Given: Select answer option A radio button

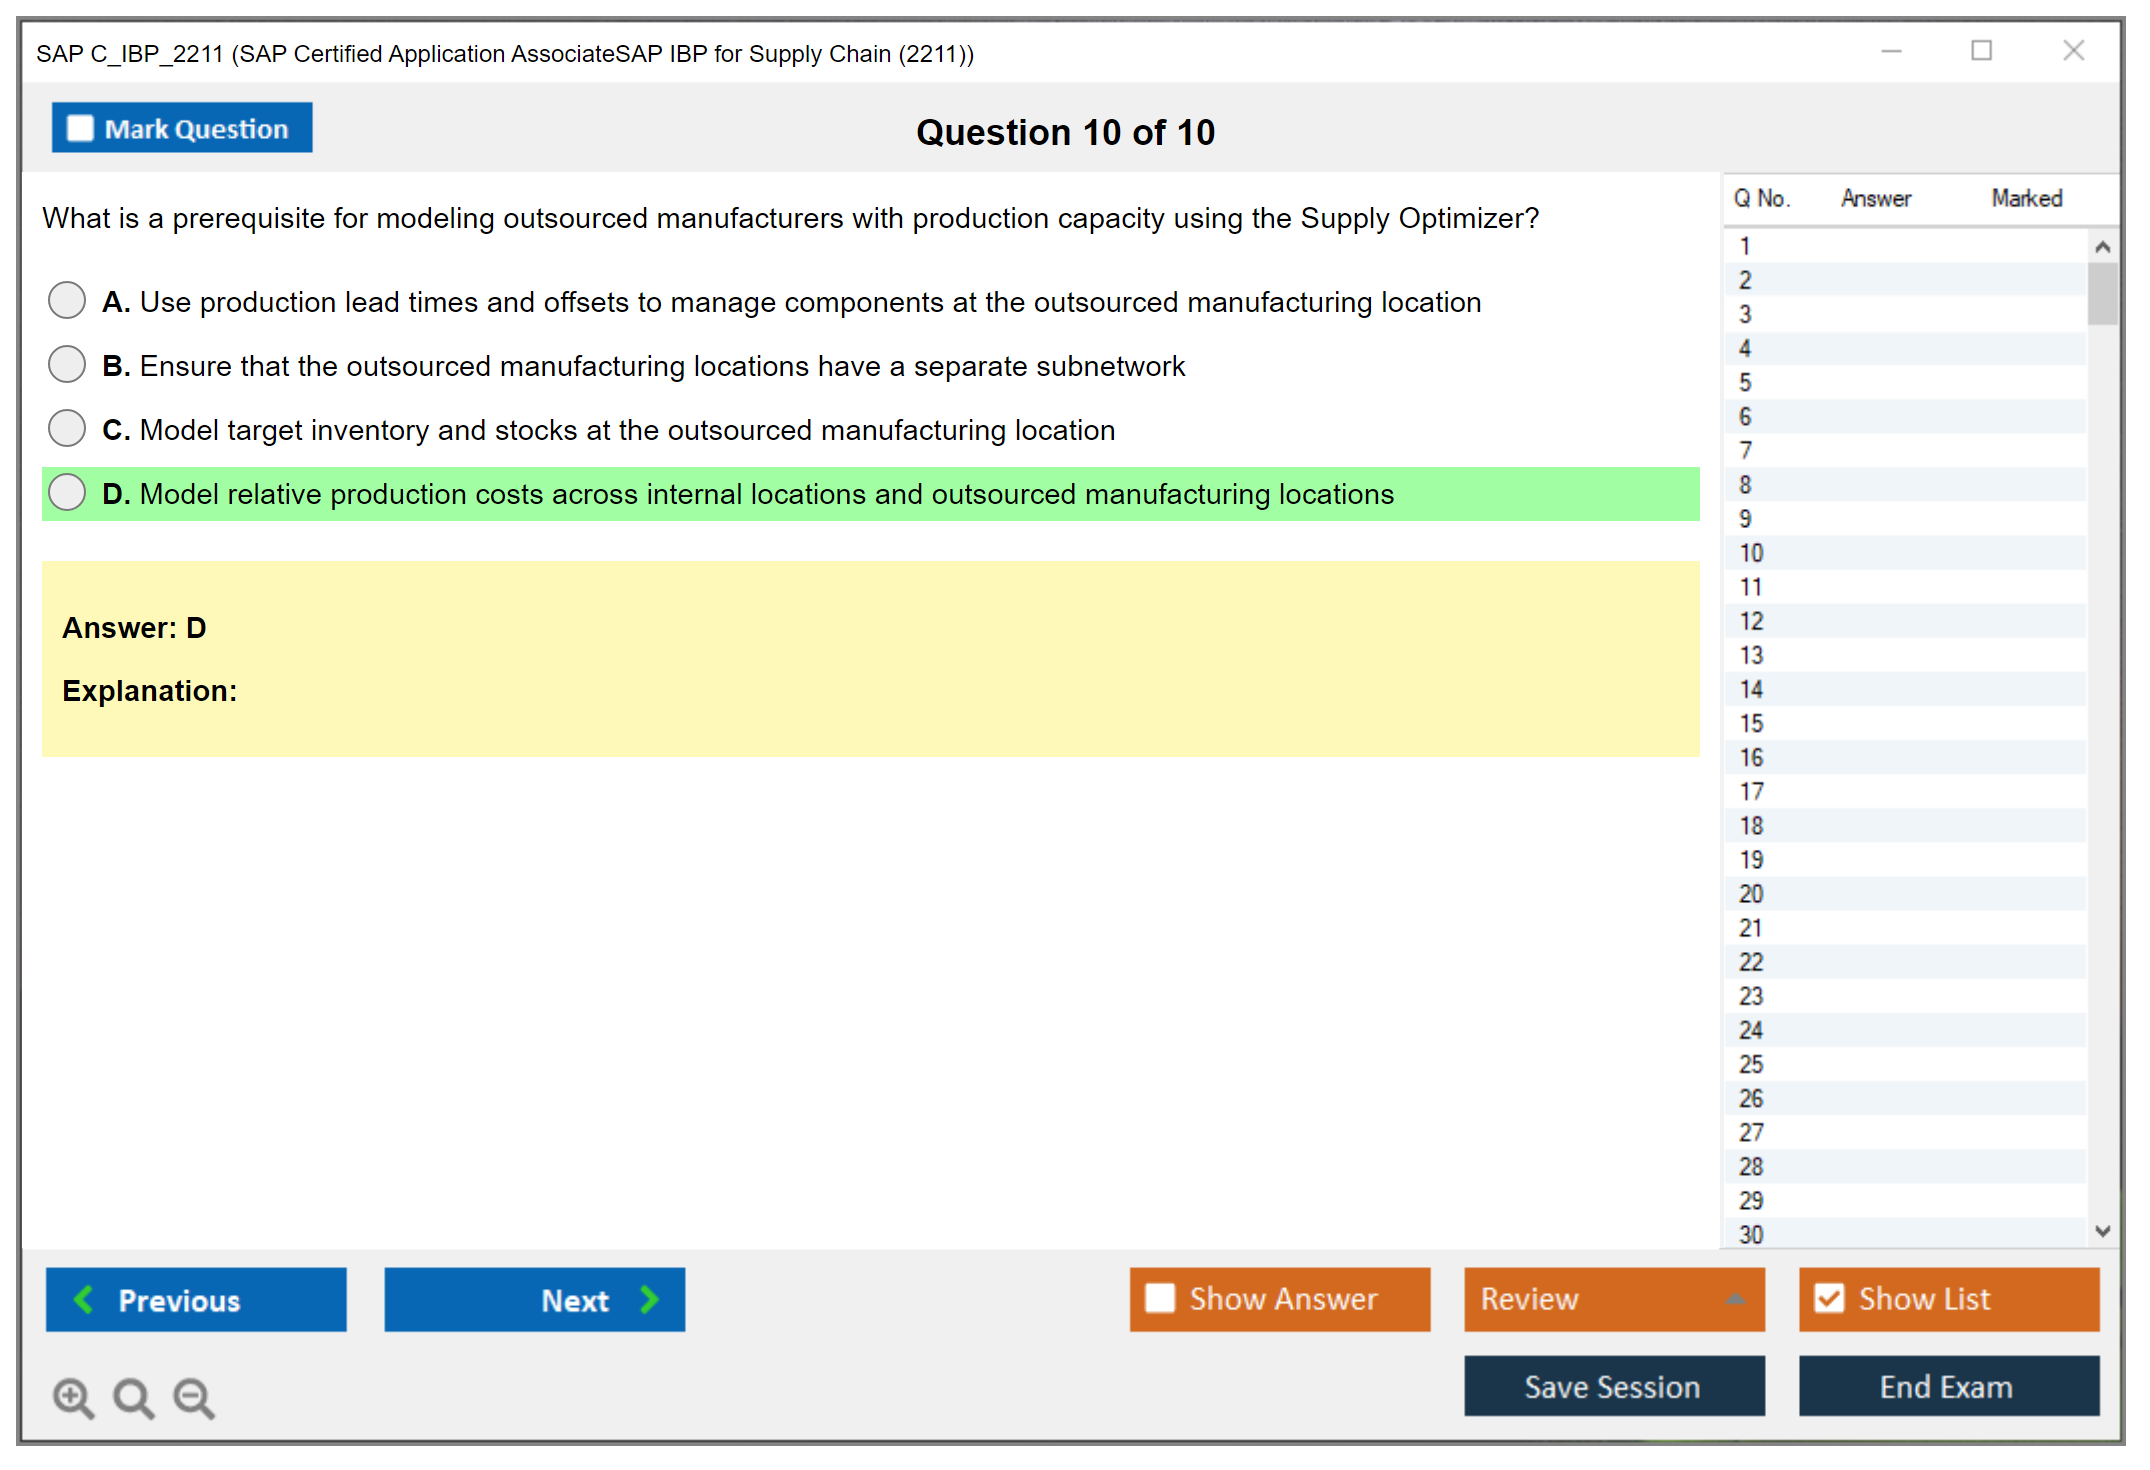Looking at the screenshot, I should [67, 300].
